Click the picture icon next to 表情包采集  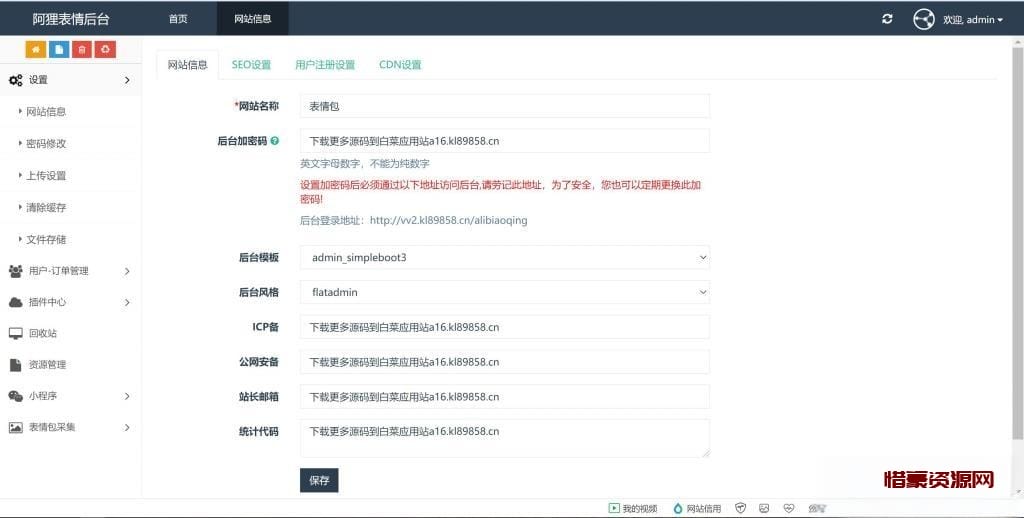(16, 427)
